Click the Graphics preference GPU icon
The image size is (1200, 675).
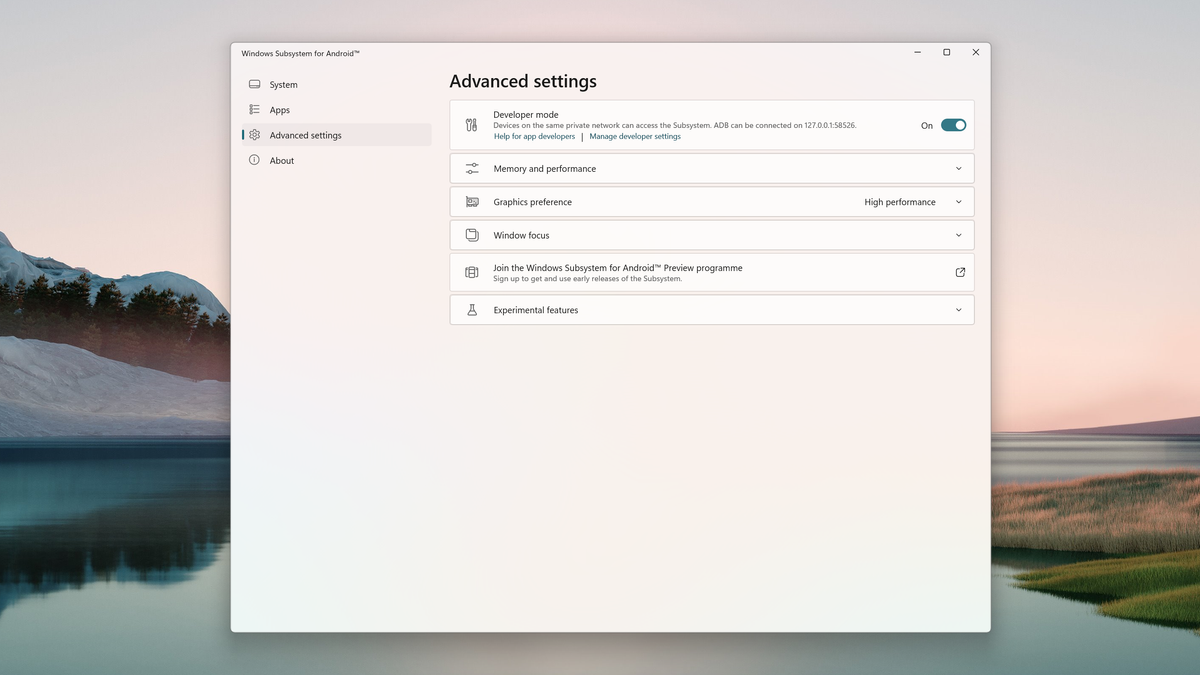pos(471,201)
